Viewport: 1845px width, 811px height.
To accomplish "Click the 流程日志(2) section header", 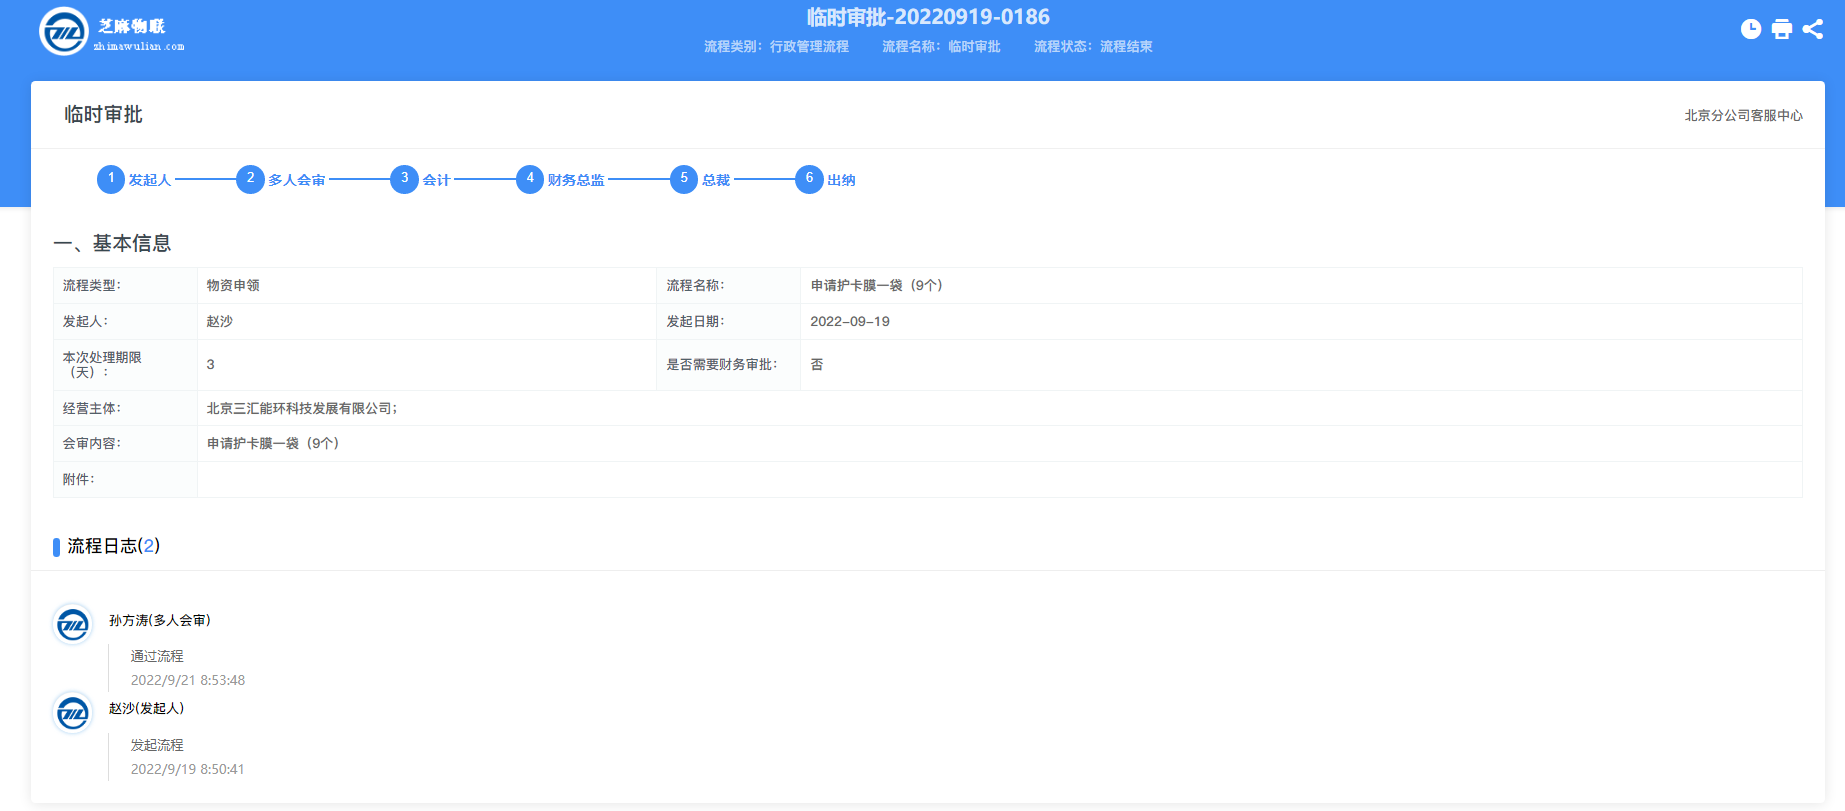I will click(113, 546).
